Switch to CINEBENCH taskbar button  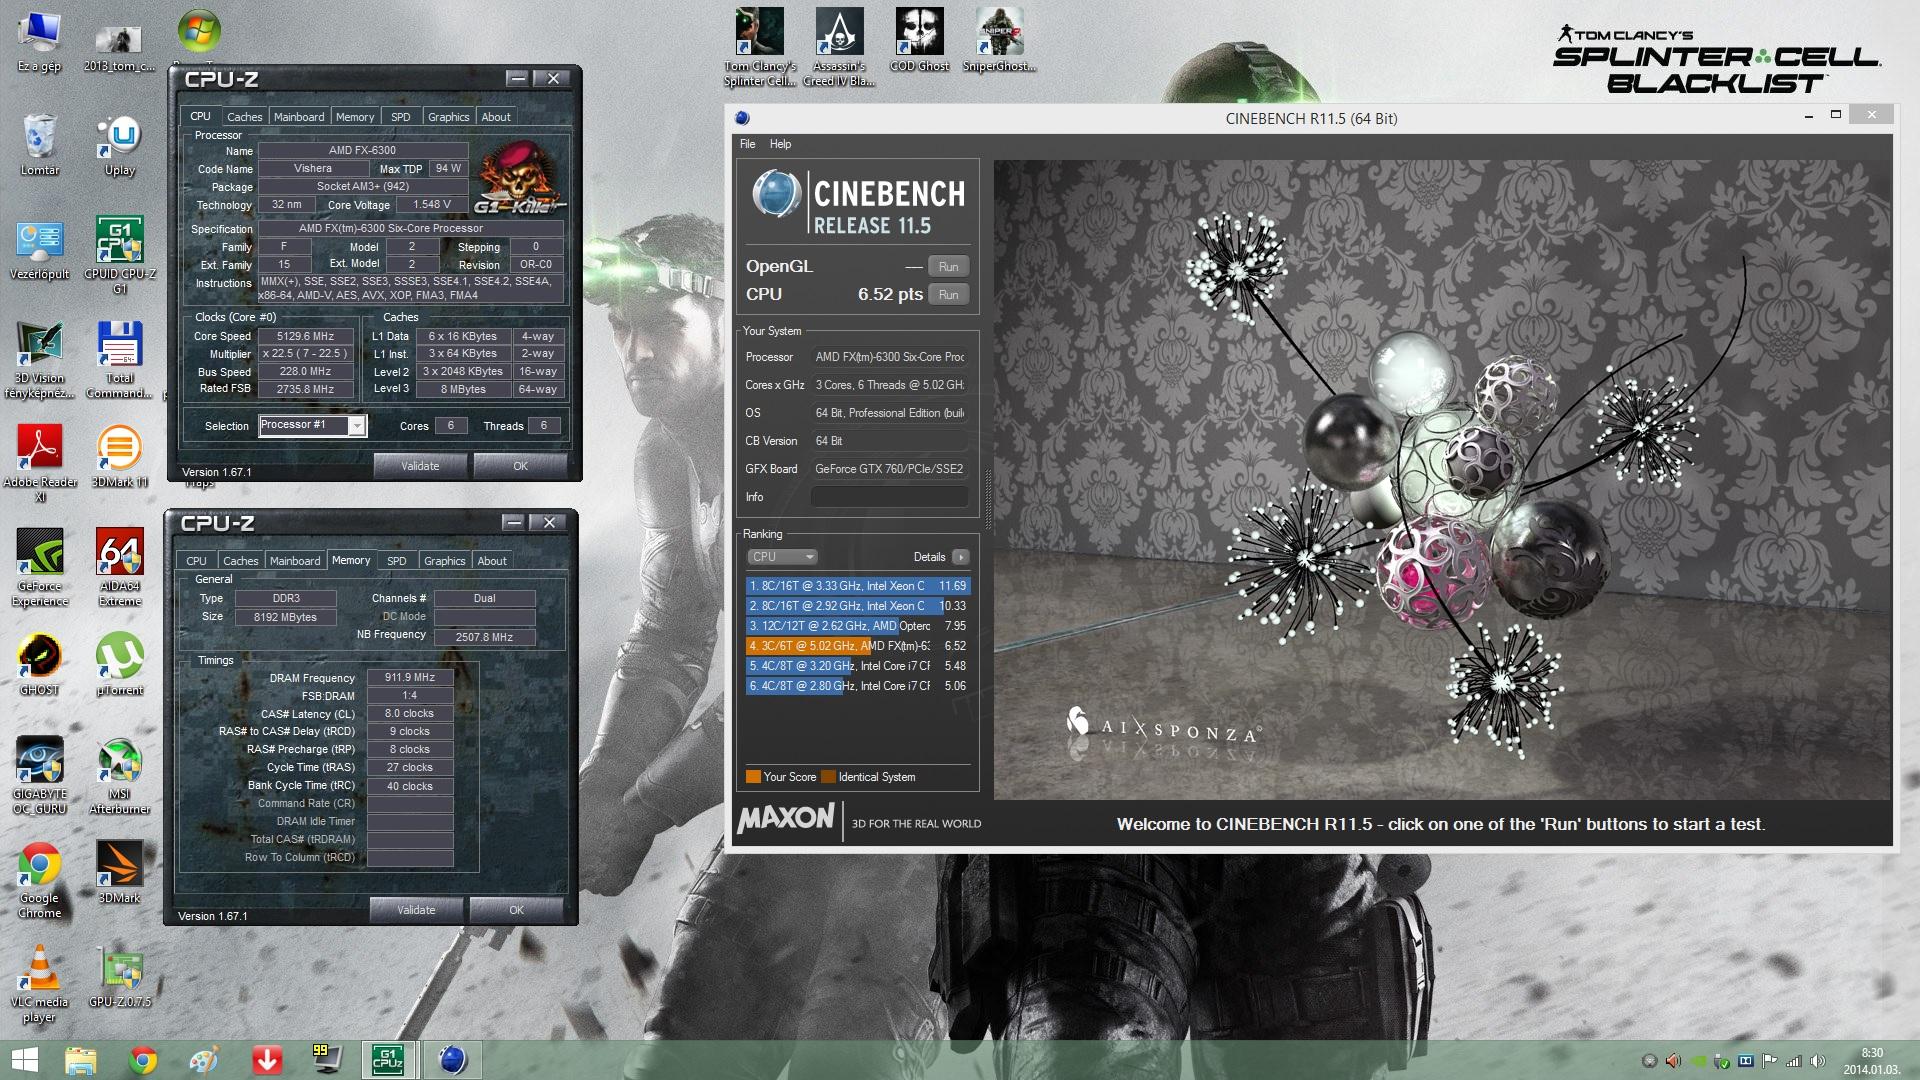point(453,1060)
